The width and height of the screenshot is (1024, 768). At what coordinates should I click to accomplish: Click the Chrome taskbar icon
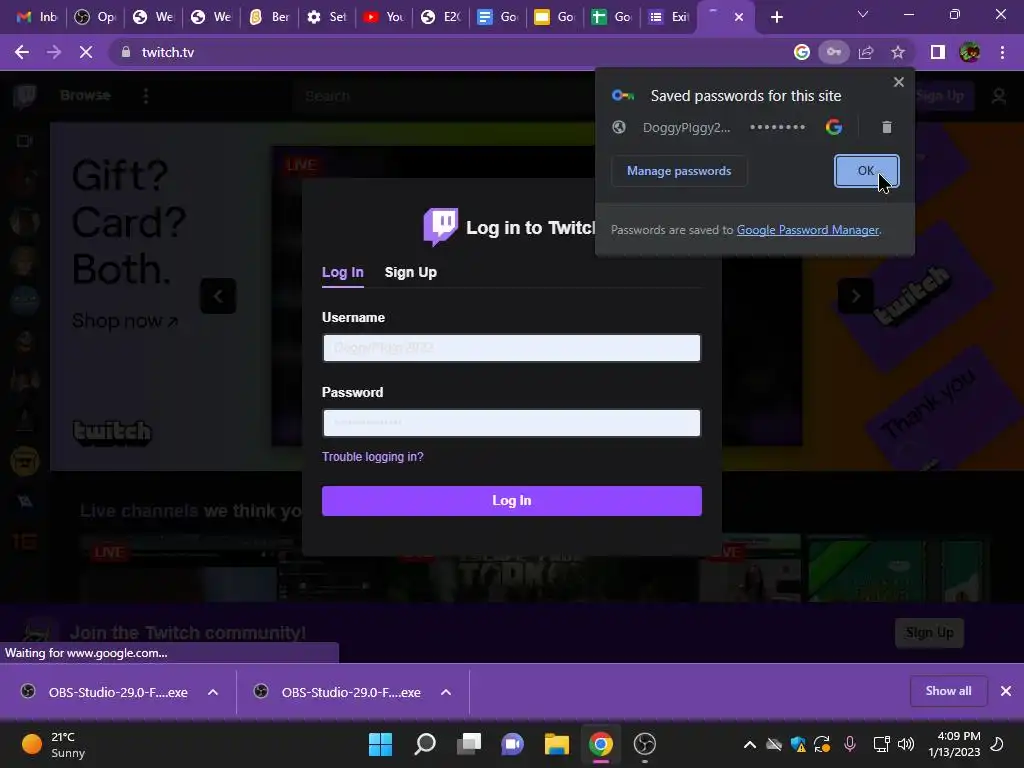click(x=601, y=744)
